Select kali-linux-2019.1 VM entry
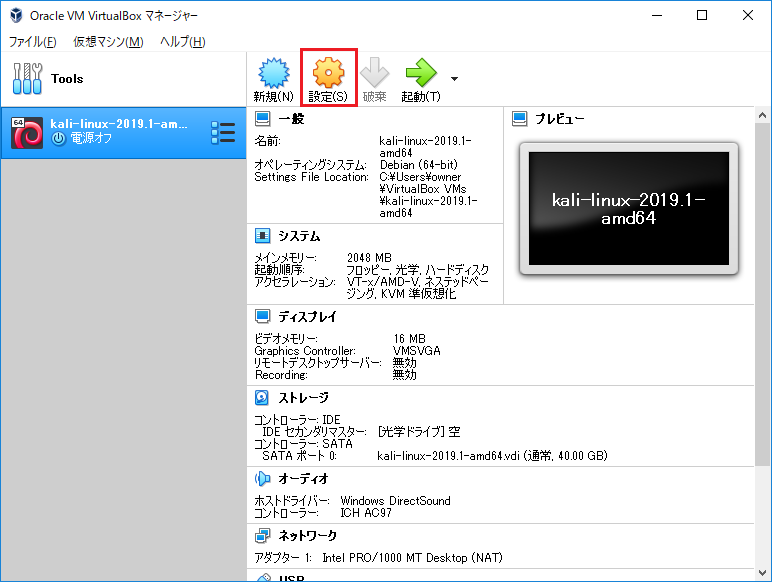The image size is (772, 582). [123, 132]
